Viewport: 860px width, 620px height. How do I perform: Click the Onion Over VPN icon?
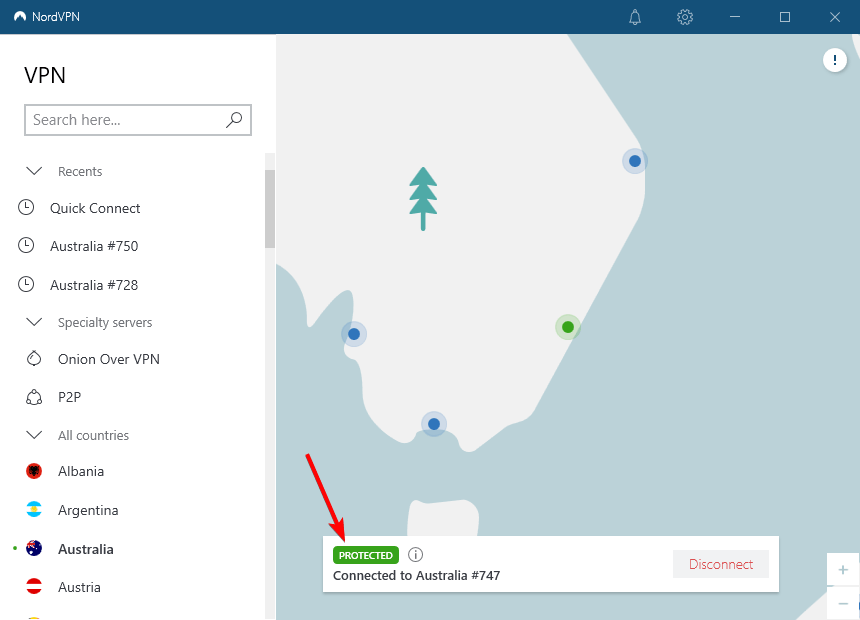(x=34, y=359)
